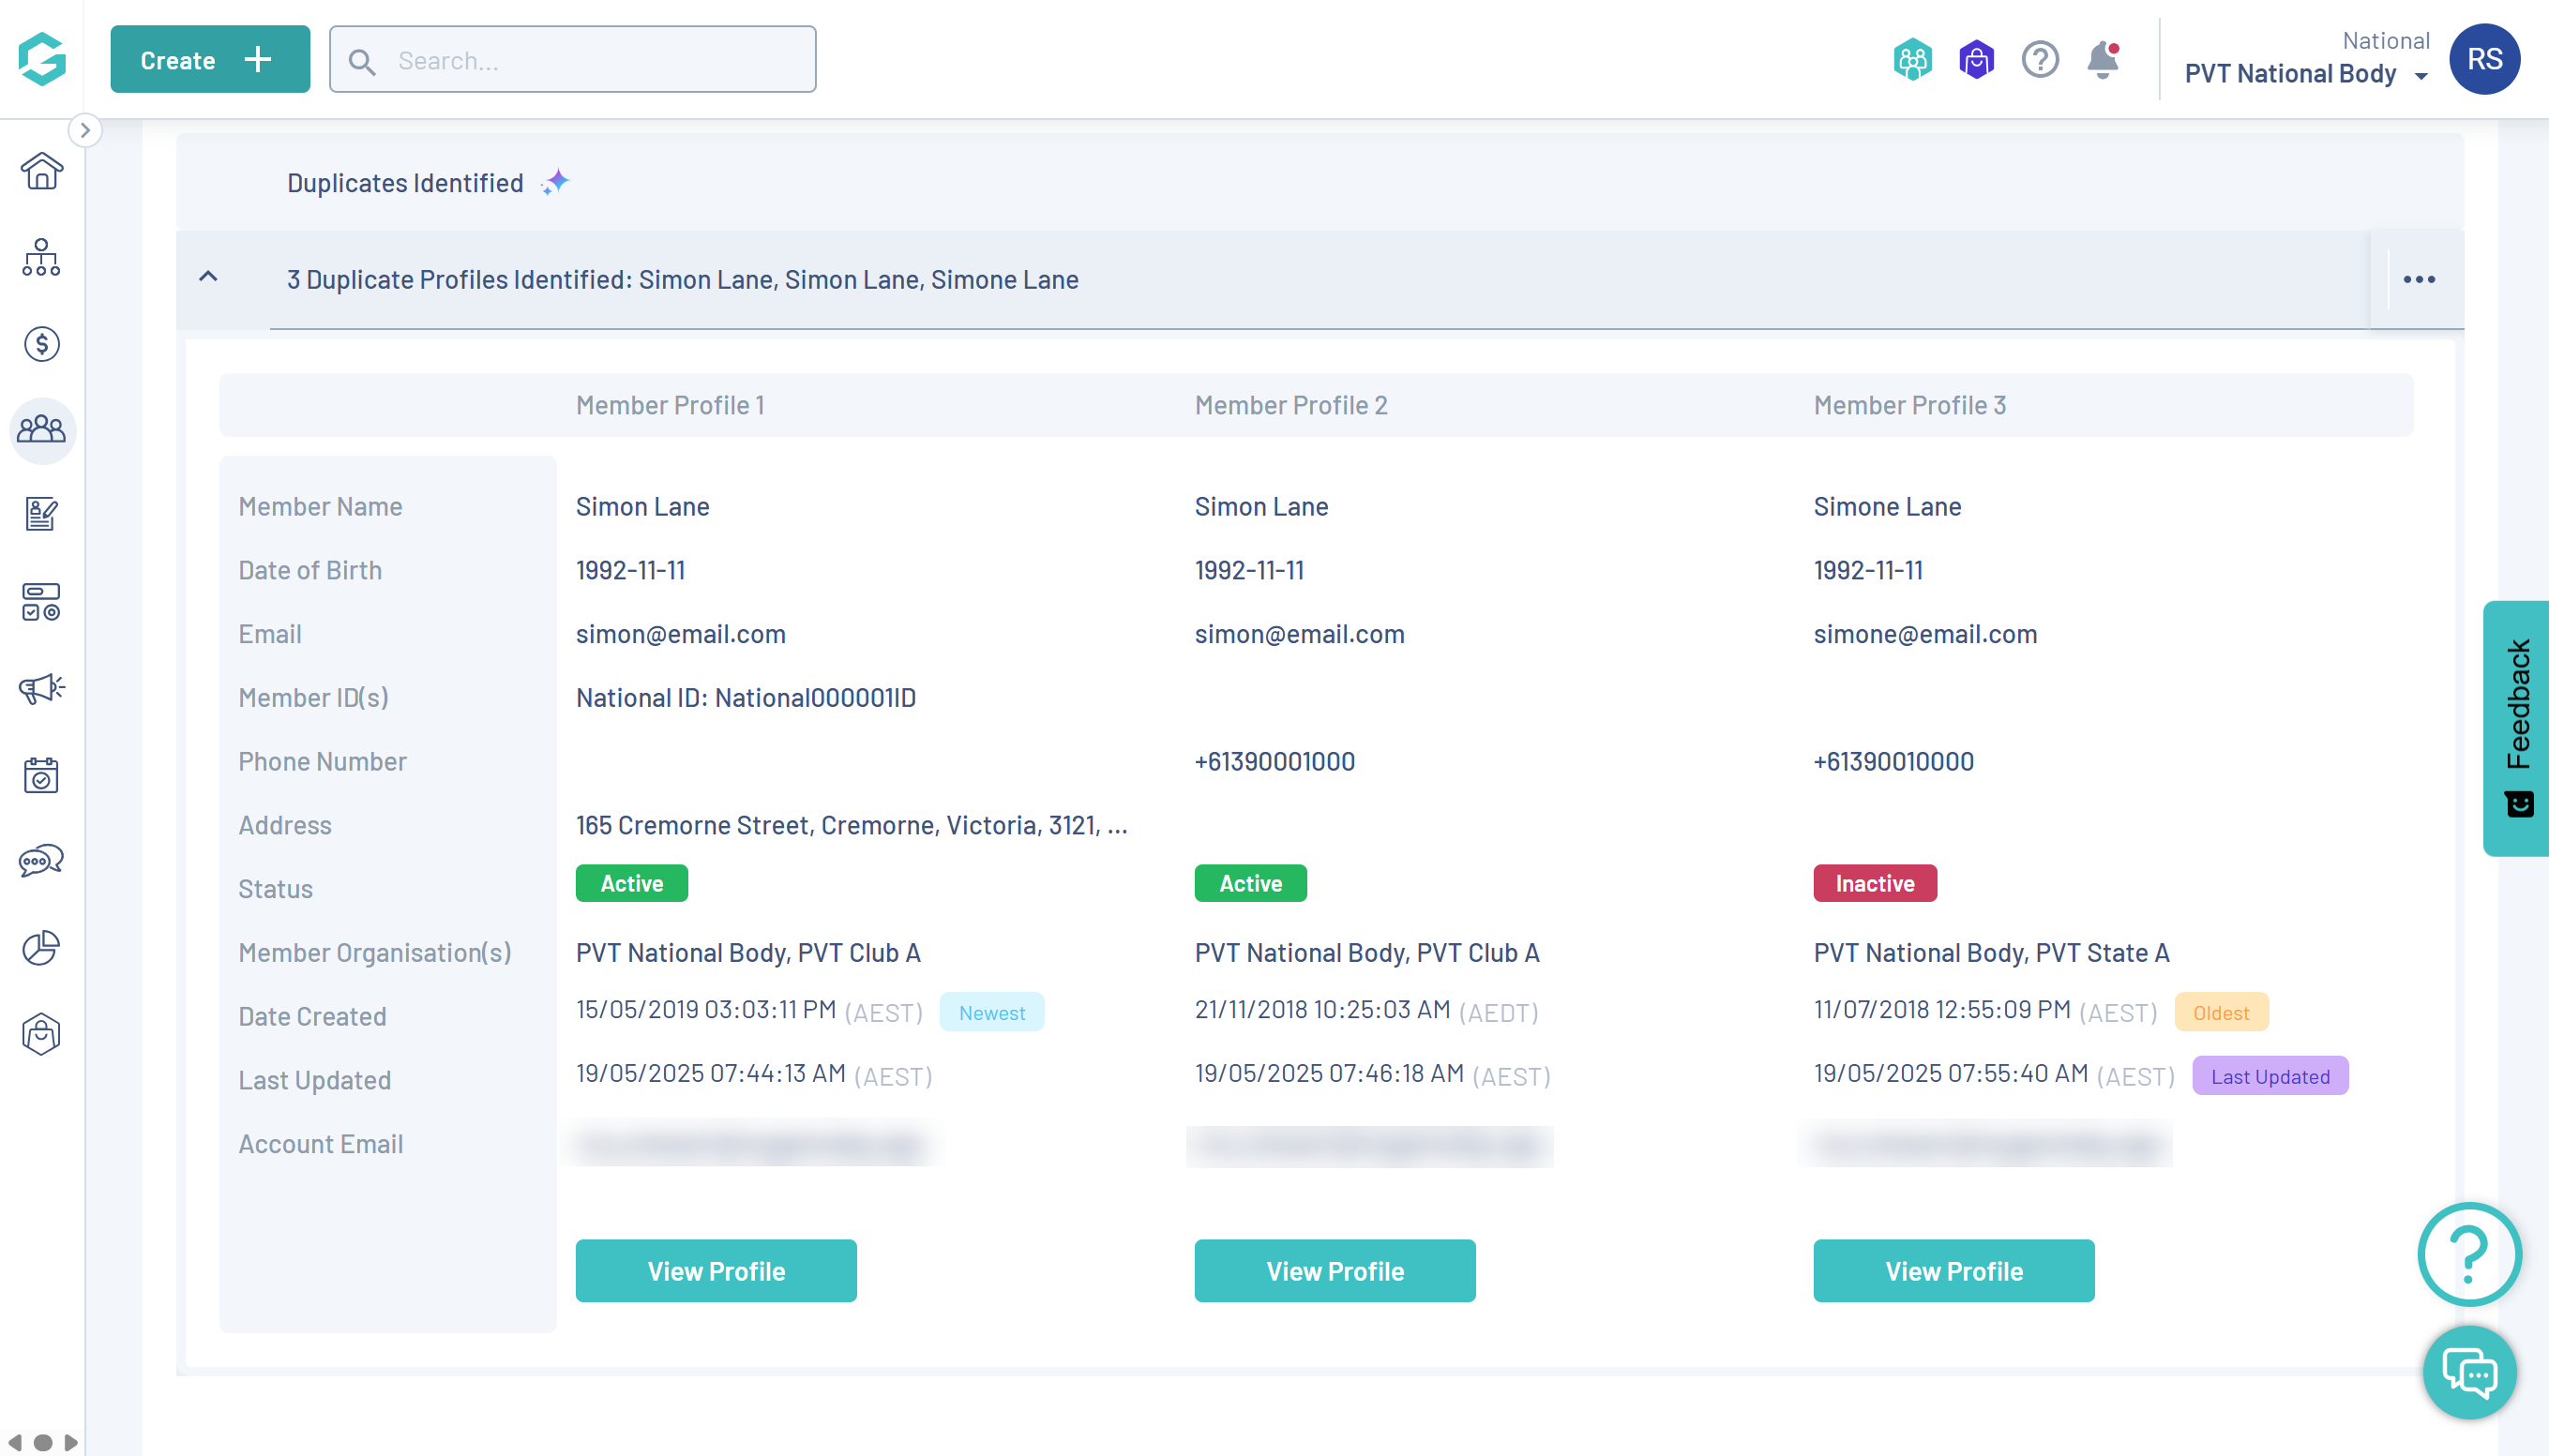Click the header help question mark icon
Screen dimensions: 2549x1456
[2039, 60]
